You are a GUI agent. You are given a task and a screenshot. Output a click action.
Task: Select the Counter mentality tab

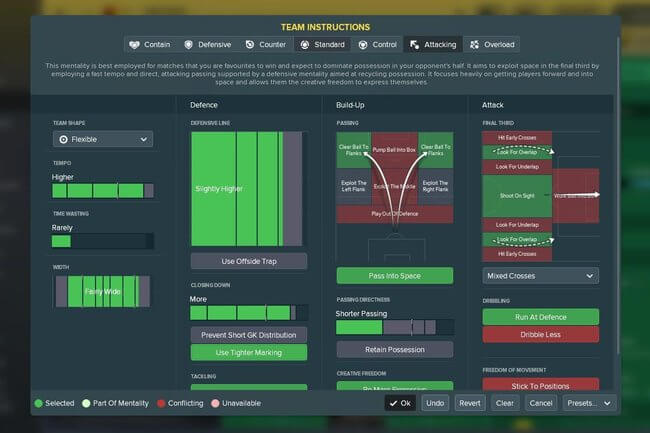click(266, 45)
